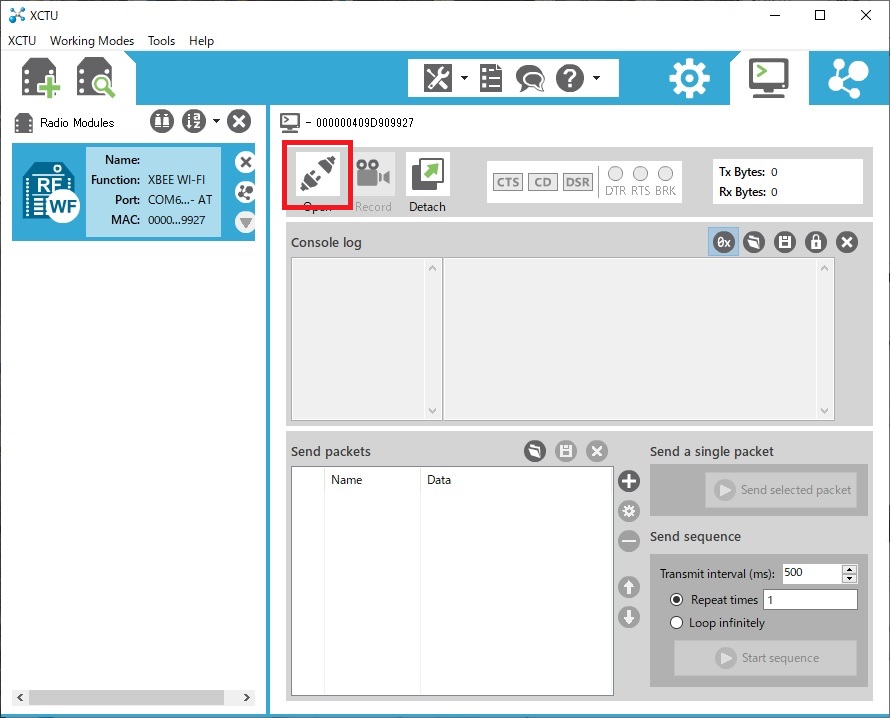The image size is (890, 718).
Task: Toggle the DTR line indicator
Action: [x=615, y=174]
